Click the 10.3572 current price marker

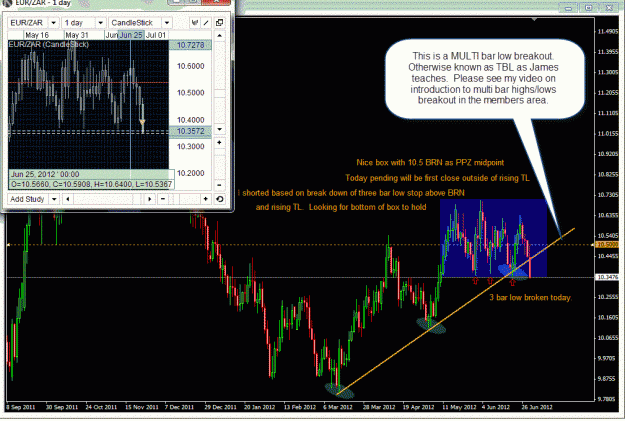pyautogui.click(x=191, y=131)
